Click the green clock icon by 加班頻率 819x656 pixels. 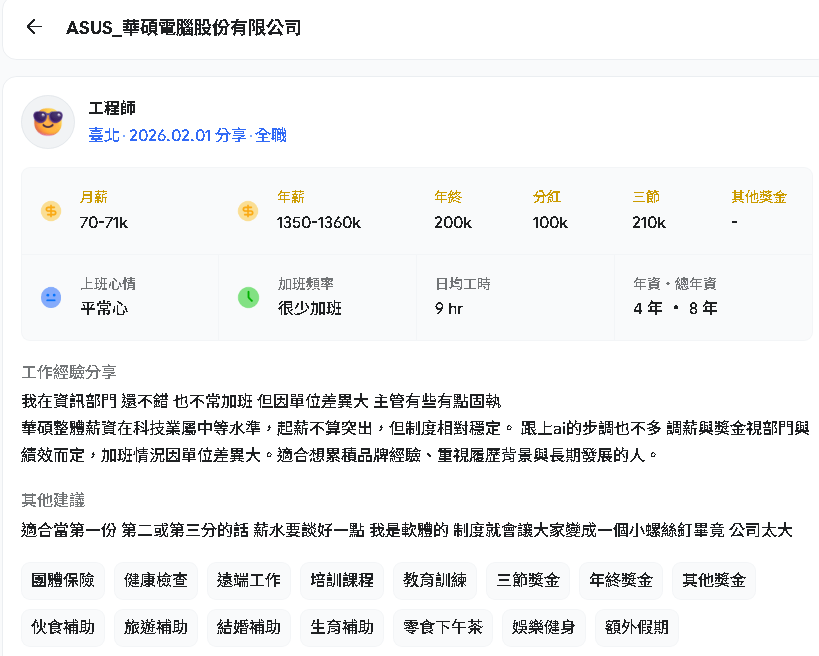pos(249,298)
